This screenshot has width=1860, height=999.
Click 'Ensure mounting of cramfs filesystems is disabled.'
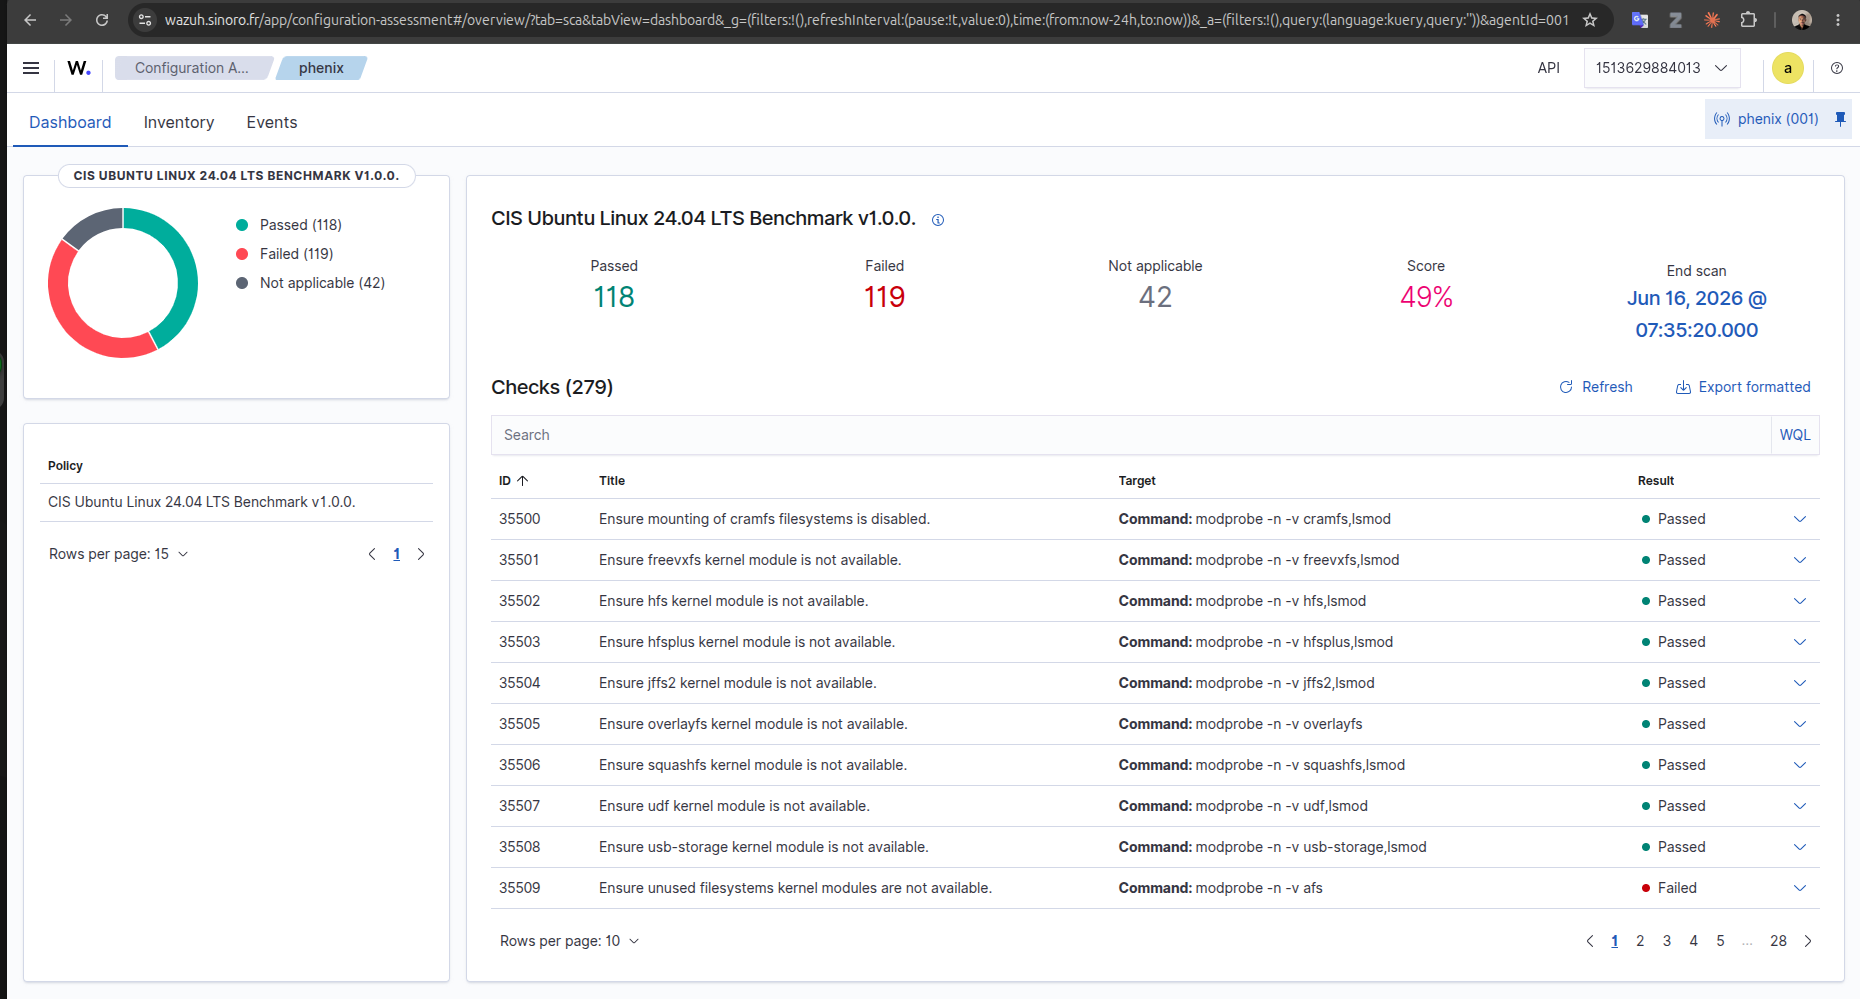point(764,519)
